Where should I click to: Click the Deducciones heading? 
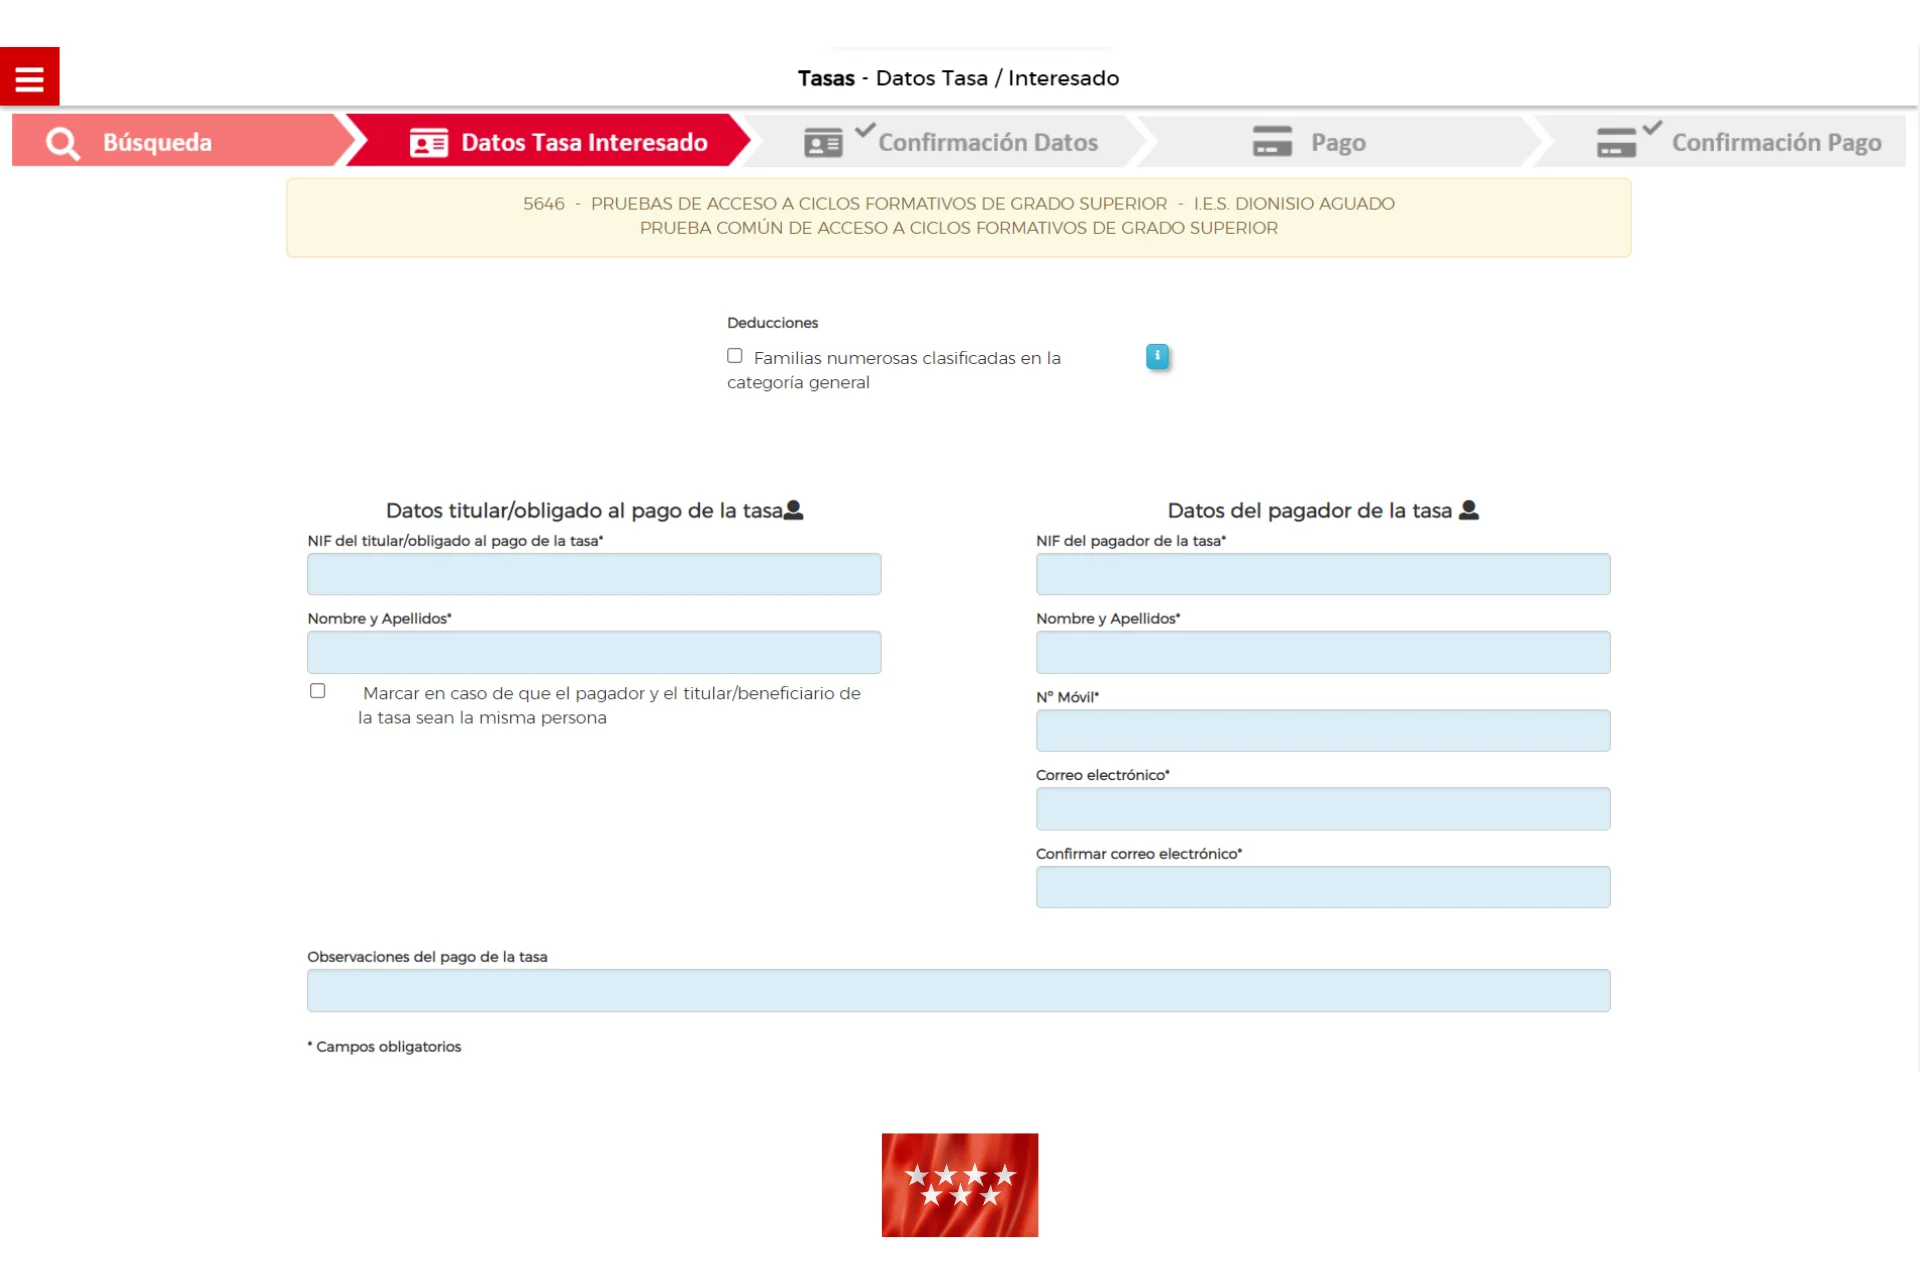[x=772, y=323]
